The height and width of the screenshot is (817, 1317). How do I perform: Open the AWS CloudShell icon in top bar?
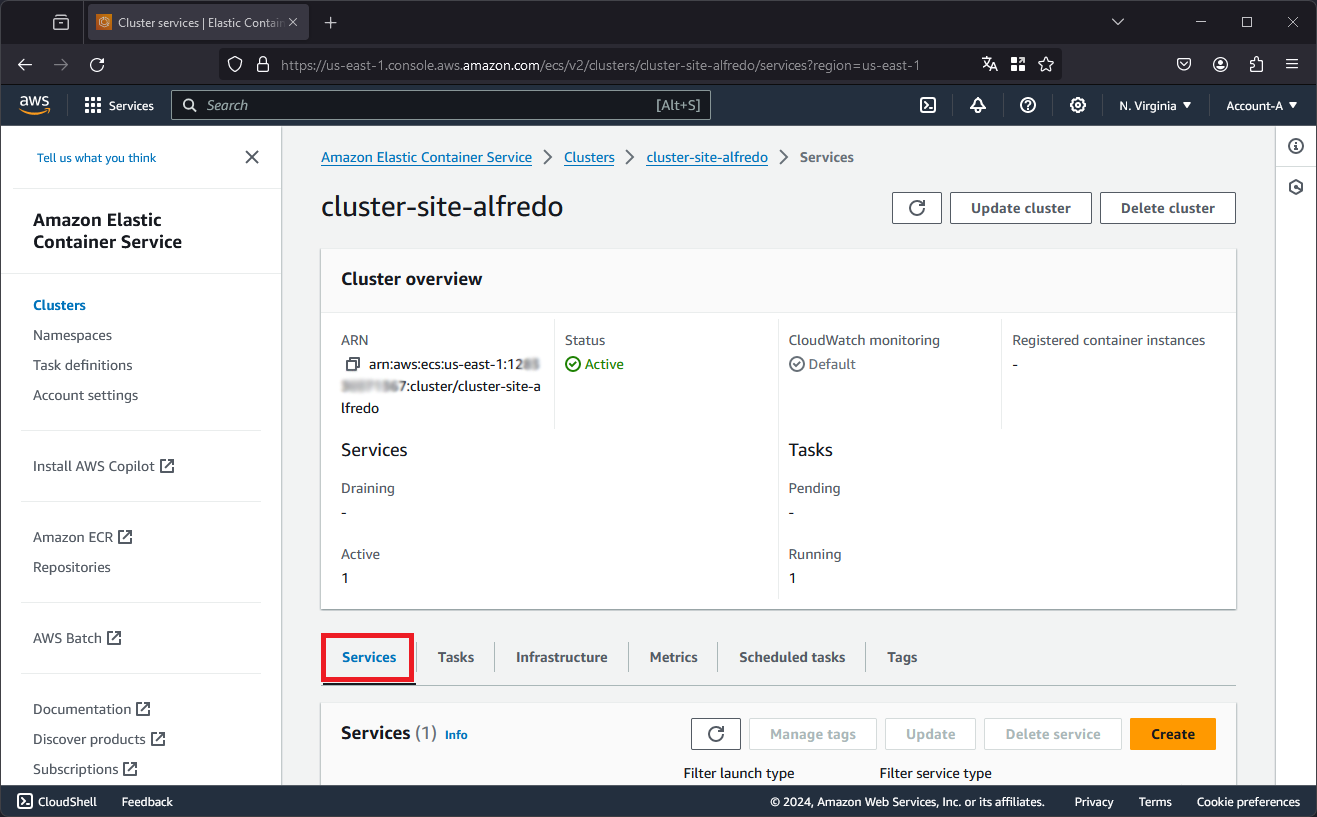pyautogui.click(x=928, y=105)
